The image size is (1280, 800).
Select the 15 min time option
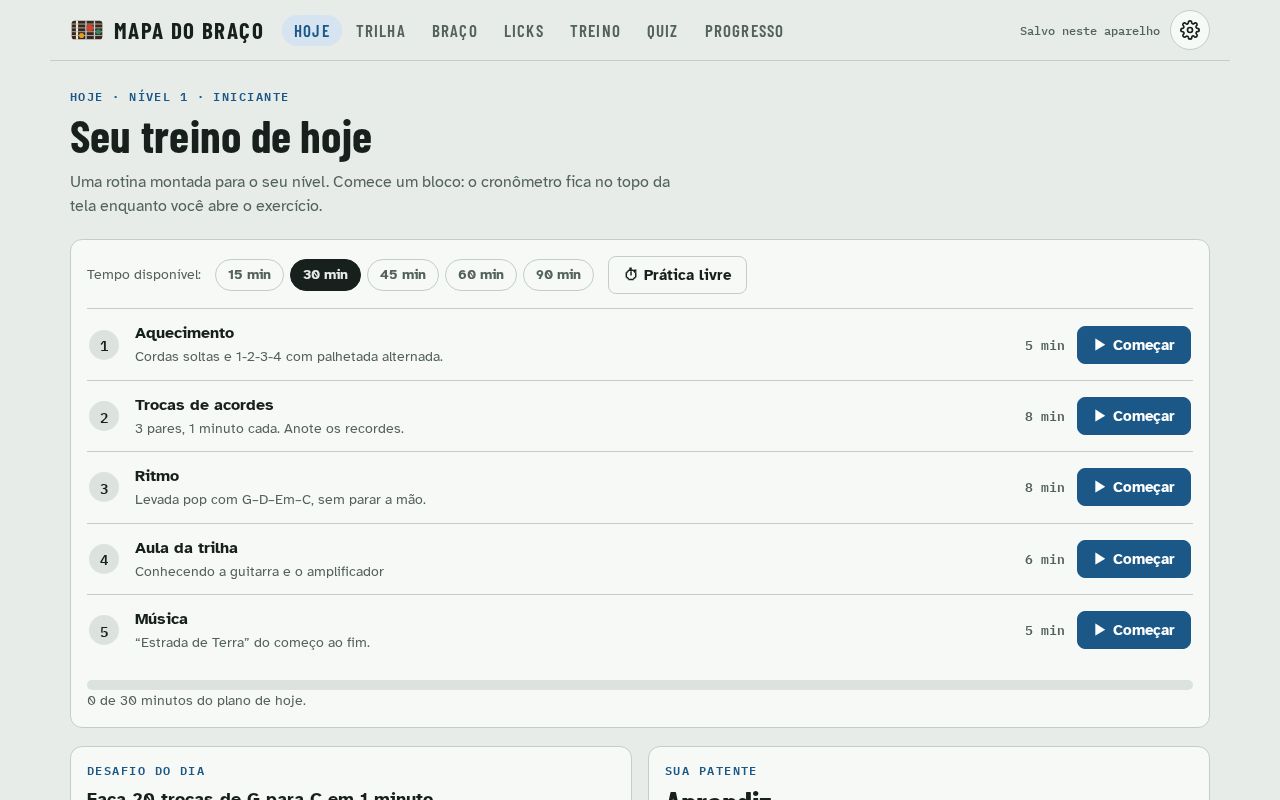pos(249,275)
